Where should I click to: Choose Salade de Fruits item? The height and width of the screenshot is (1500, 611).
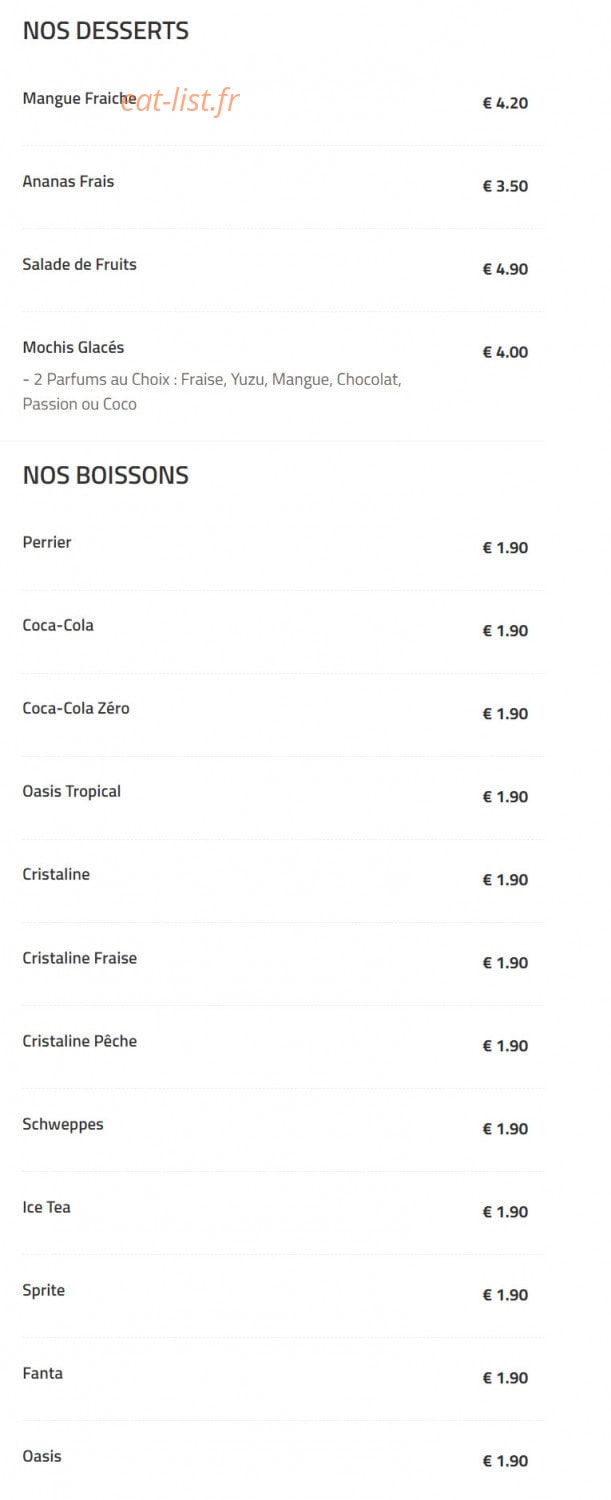(x=79, y=264)
